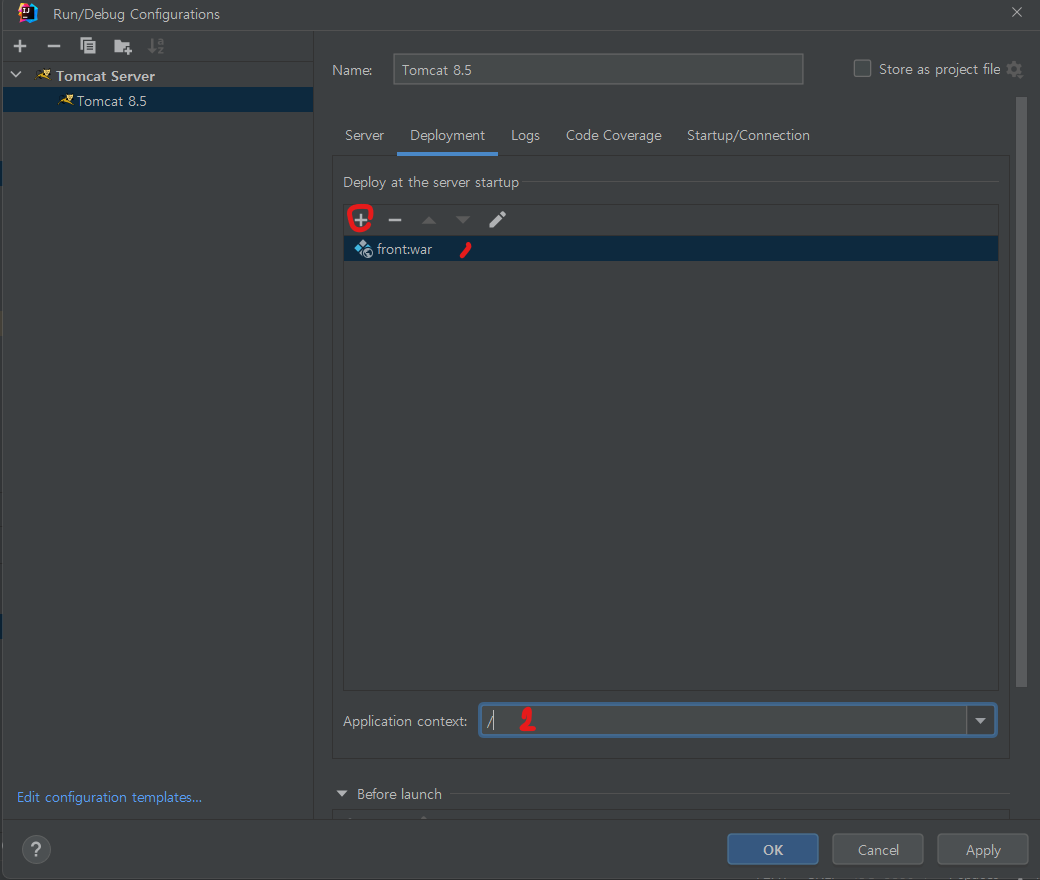Focus the Name input field
The width and height of the screenshot is (1040, 880).
[x=598, y=70]
